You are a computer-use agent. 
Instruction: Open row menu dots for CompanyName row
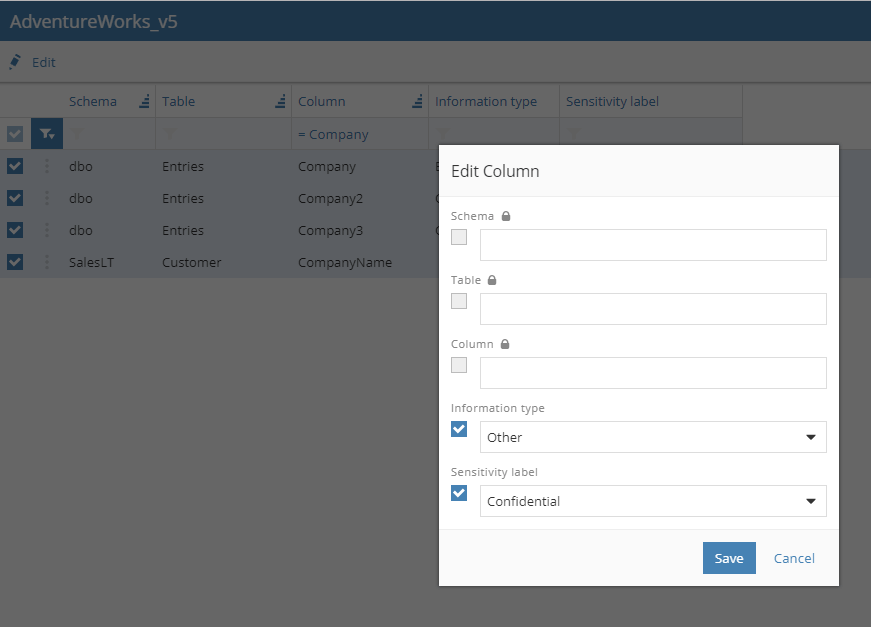(47, 262)
